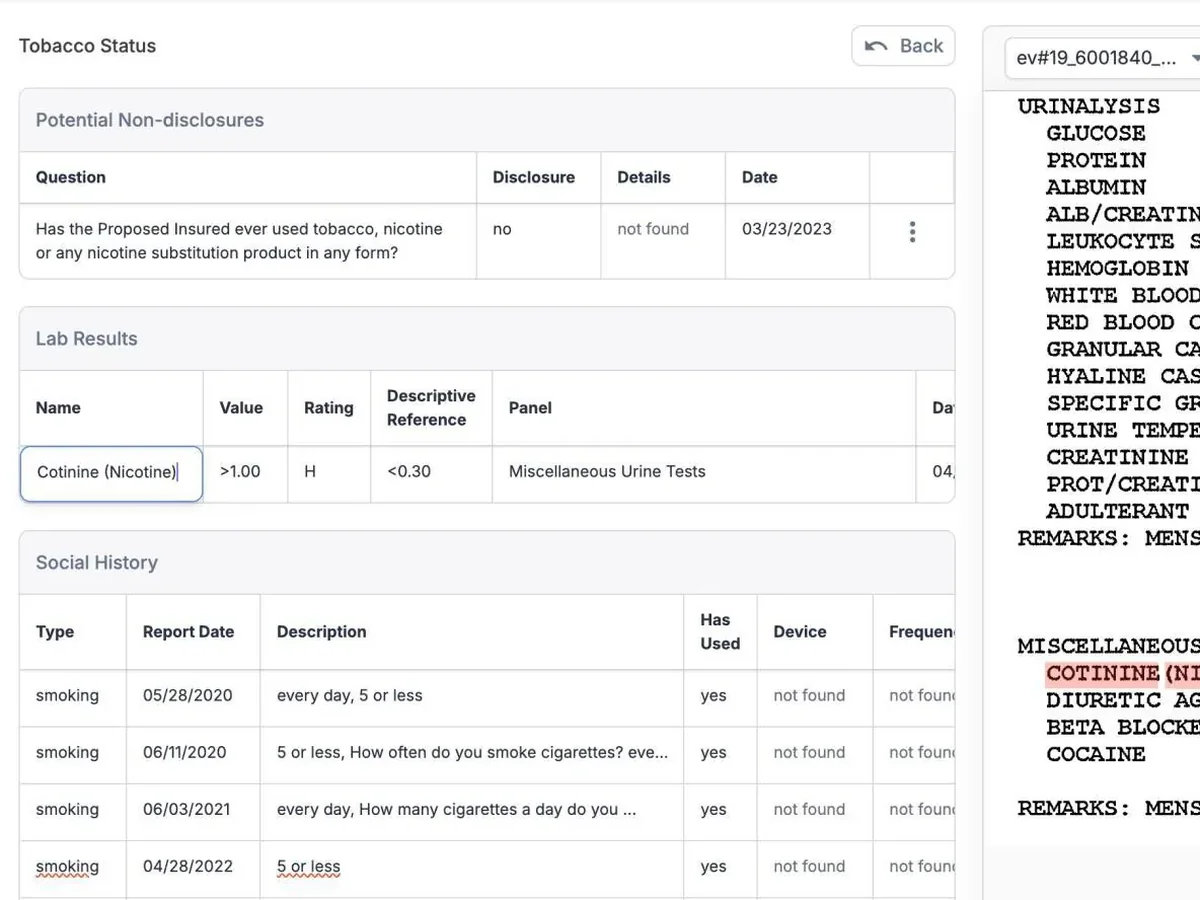Click the DIURETIC line in the document

[x=1123, y=700]
